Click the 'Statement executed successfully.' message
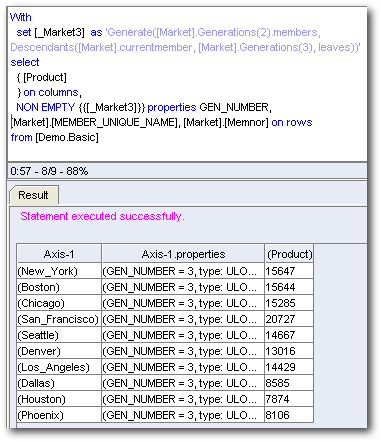 point(102,216)
